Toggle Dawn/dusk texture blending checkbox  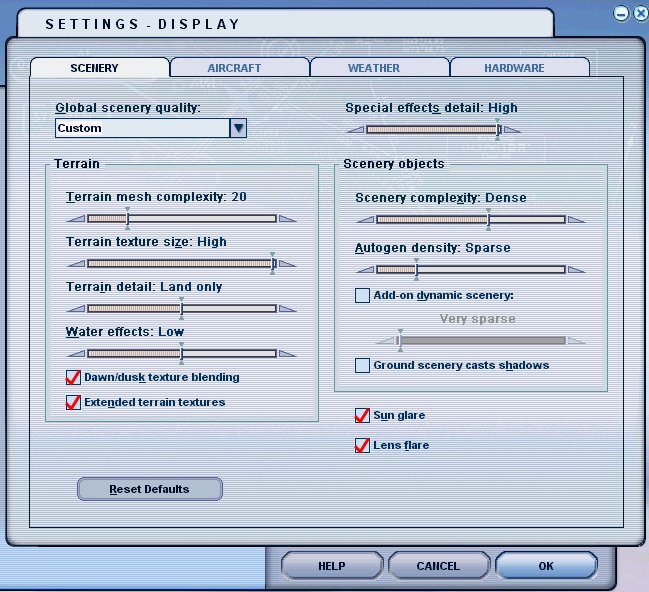(x=73, y=377)
